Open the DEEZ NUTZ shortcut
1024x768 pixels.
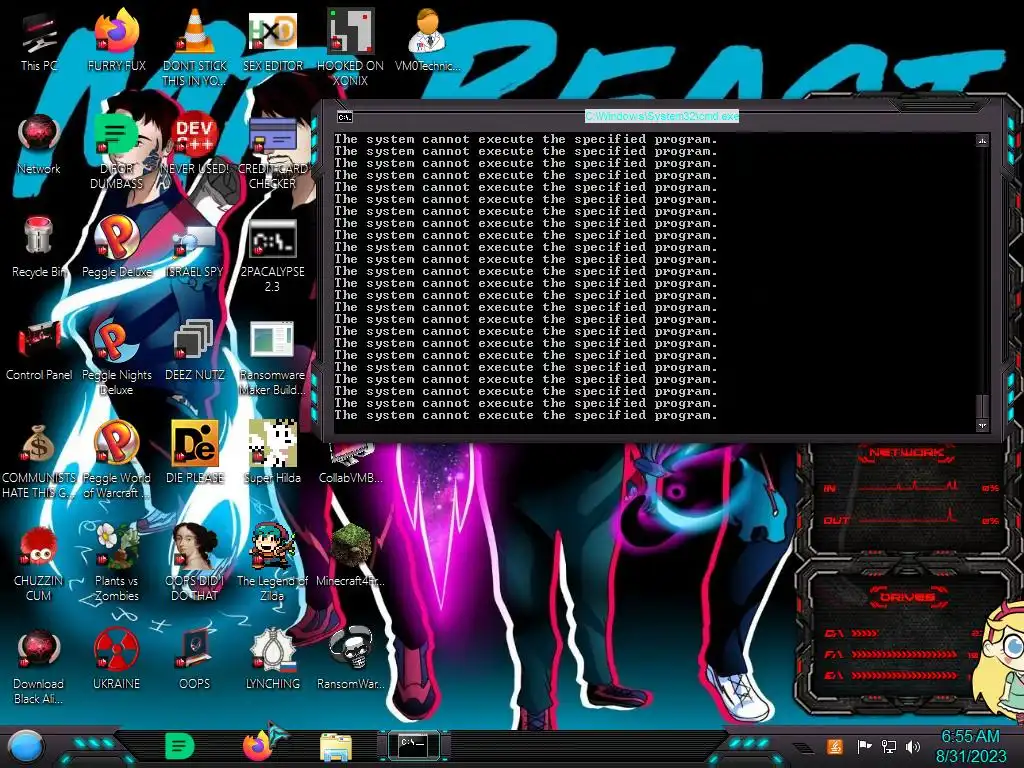pyautogui.click(x=194, y=351)
